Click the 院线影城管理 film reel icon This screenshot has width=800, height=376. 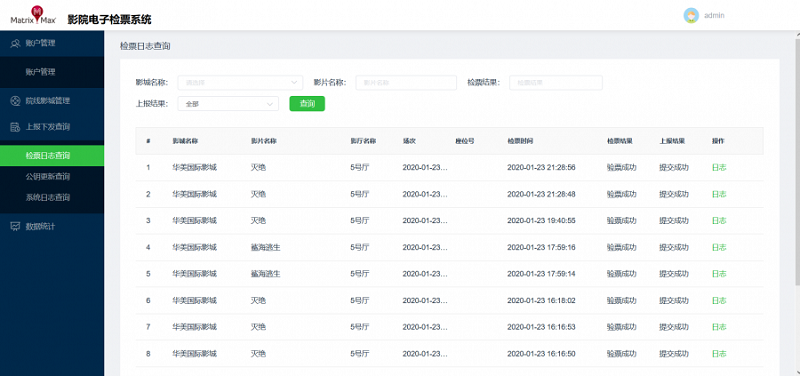click(x=15, y=101)
